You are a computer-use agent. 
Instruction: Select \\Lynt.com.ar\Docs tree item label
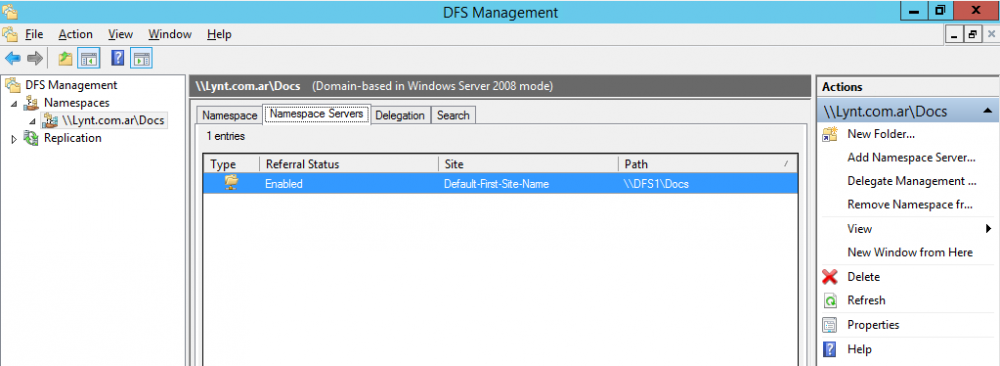114,120
